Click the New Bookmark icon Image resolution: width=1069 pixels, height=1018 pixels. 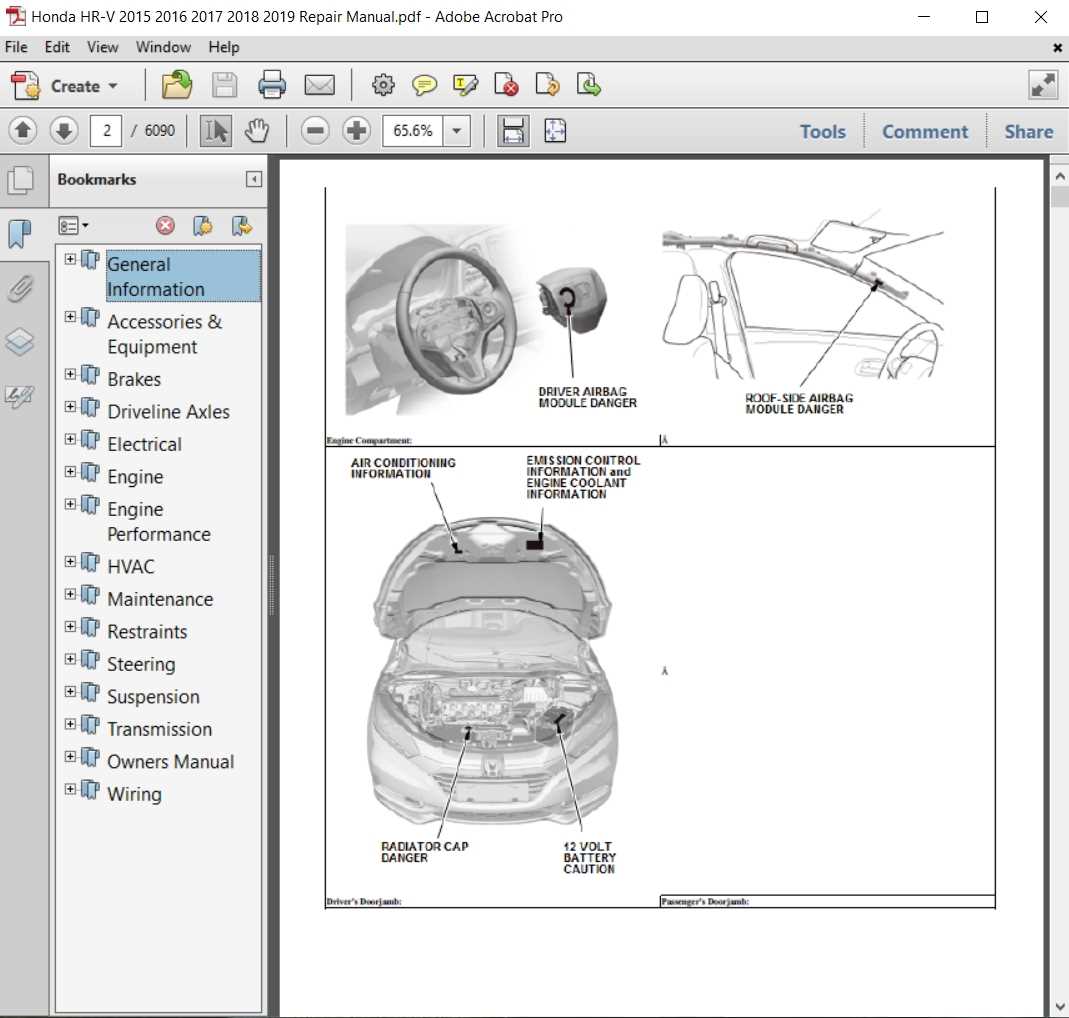[x=203, y=226]
